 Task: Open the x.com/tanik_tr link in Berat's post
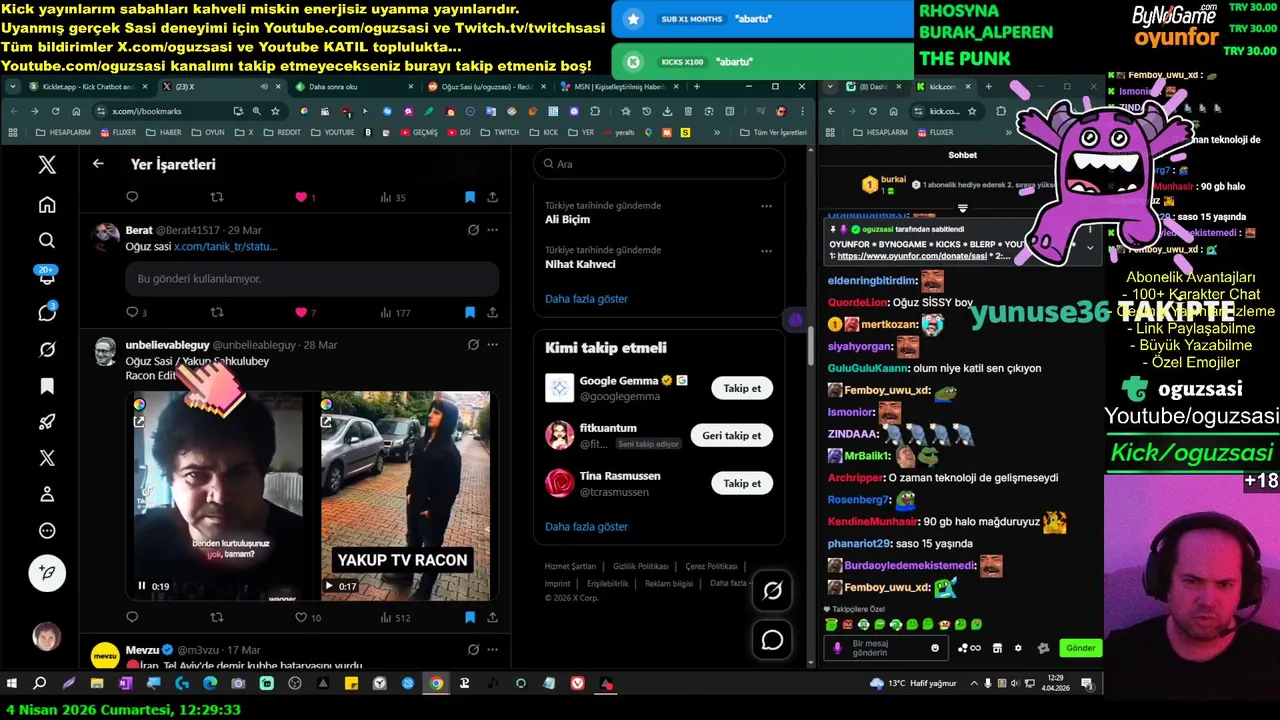(x=226, y=247)
